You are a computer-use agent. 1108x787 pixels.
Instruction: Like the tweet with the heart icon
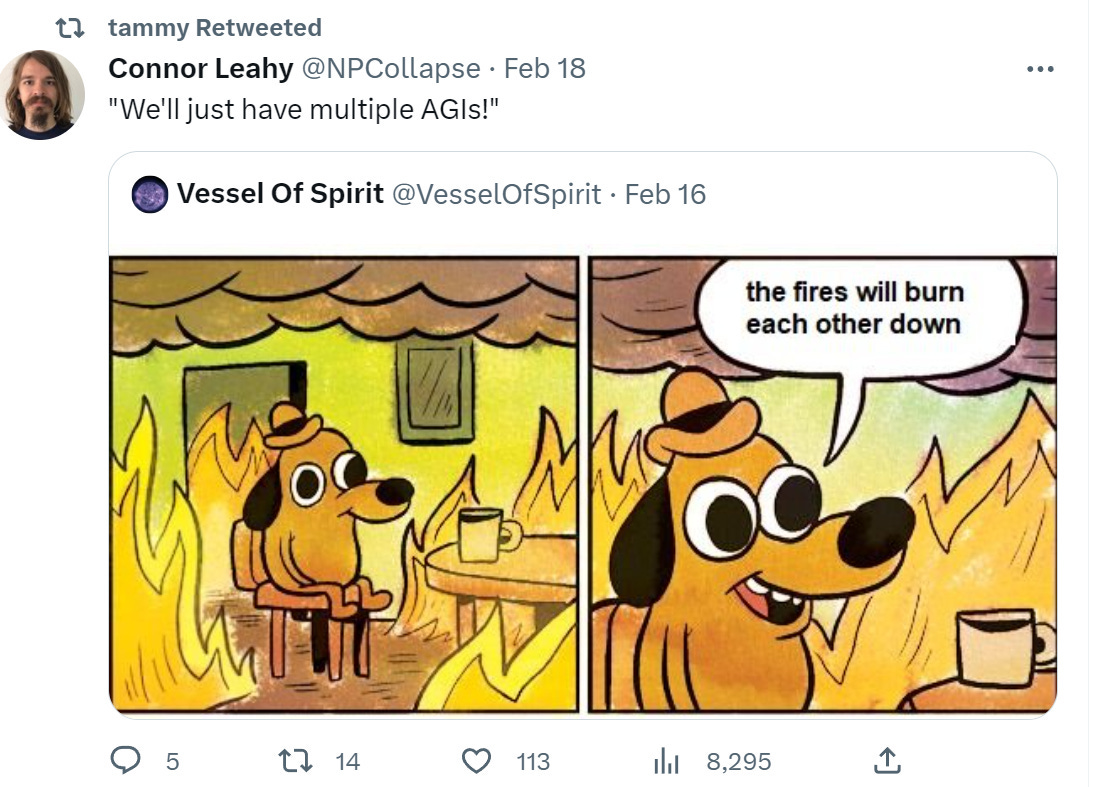[x=476, y=761]
